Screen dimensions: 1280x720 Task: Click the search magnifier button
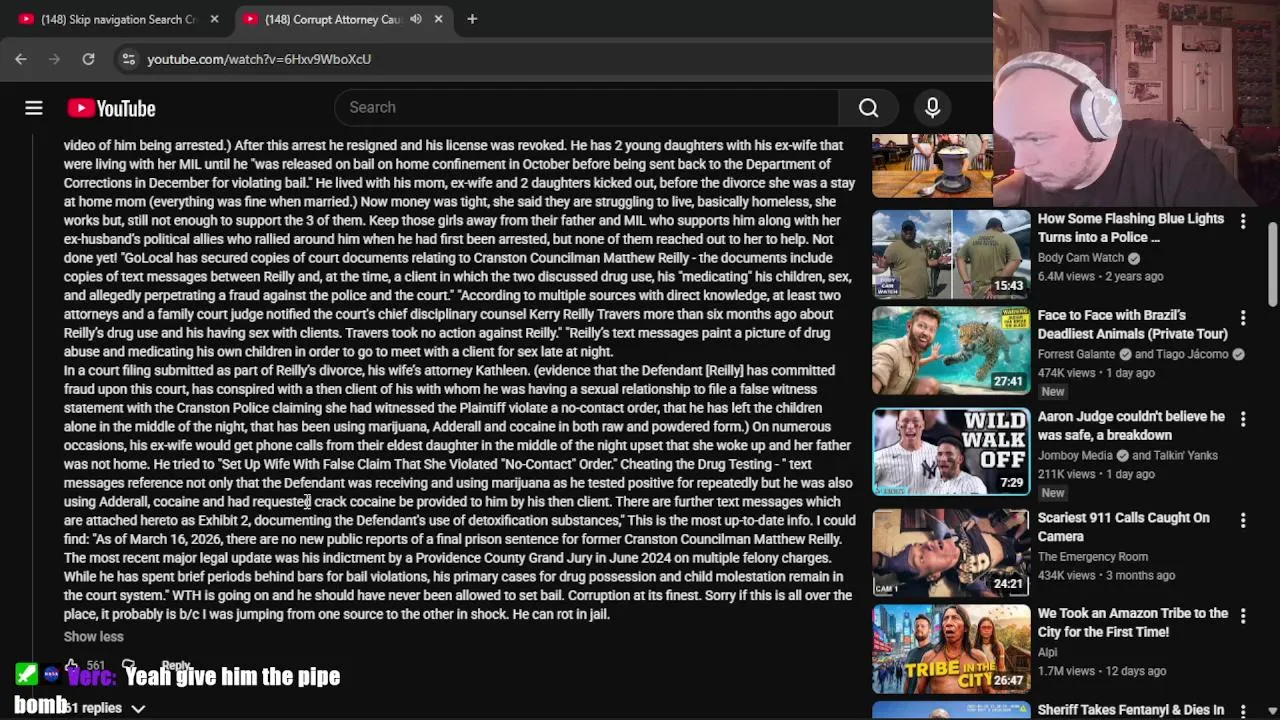click(868, 107)
